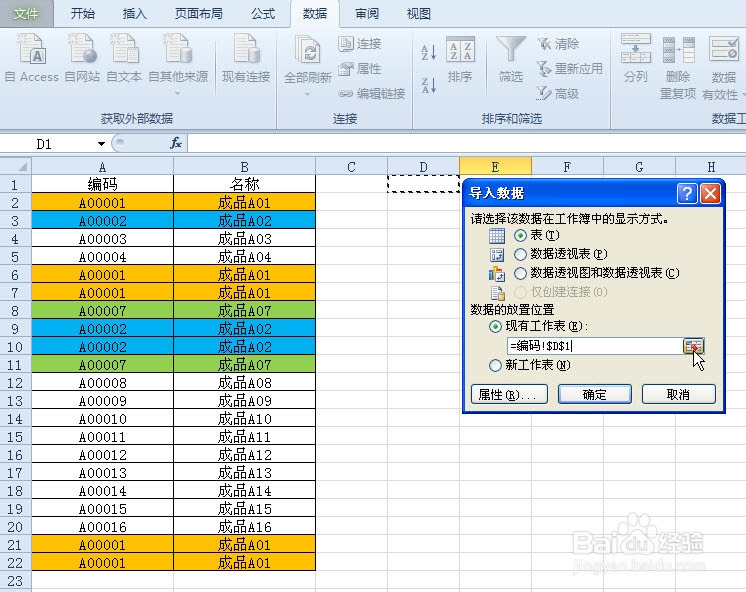Select cell A00003 in row 4
746x592 pixels.
pyautogui.click(x=102, y=238)
